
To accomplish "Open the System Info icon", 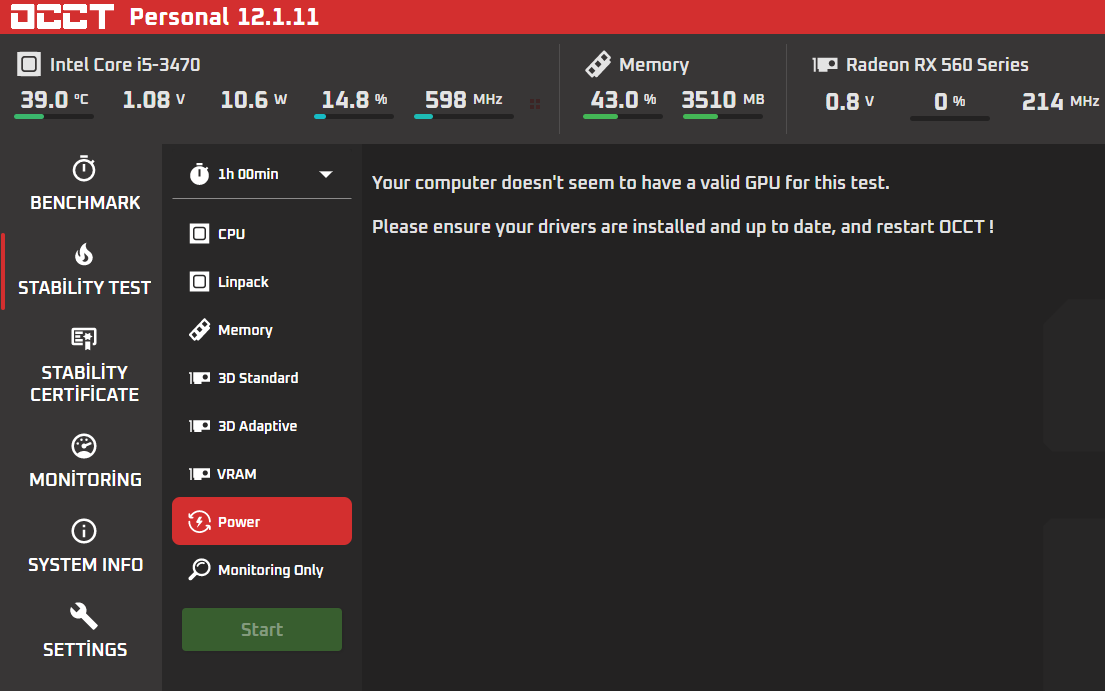I will point(84,531).
